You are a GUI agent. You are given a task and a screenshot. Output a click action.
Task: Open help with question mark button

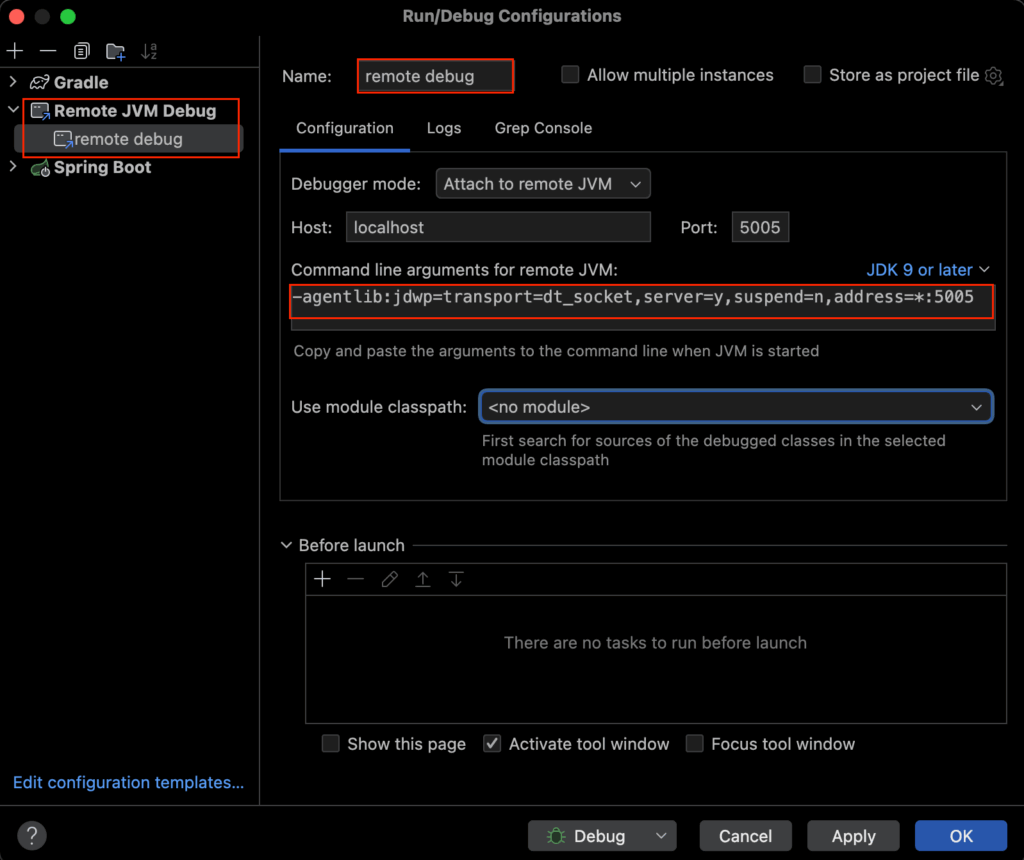coord(32,835)
